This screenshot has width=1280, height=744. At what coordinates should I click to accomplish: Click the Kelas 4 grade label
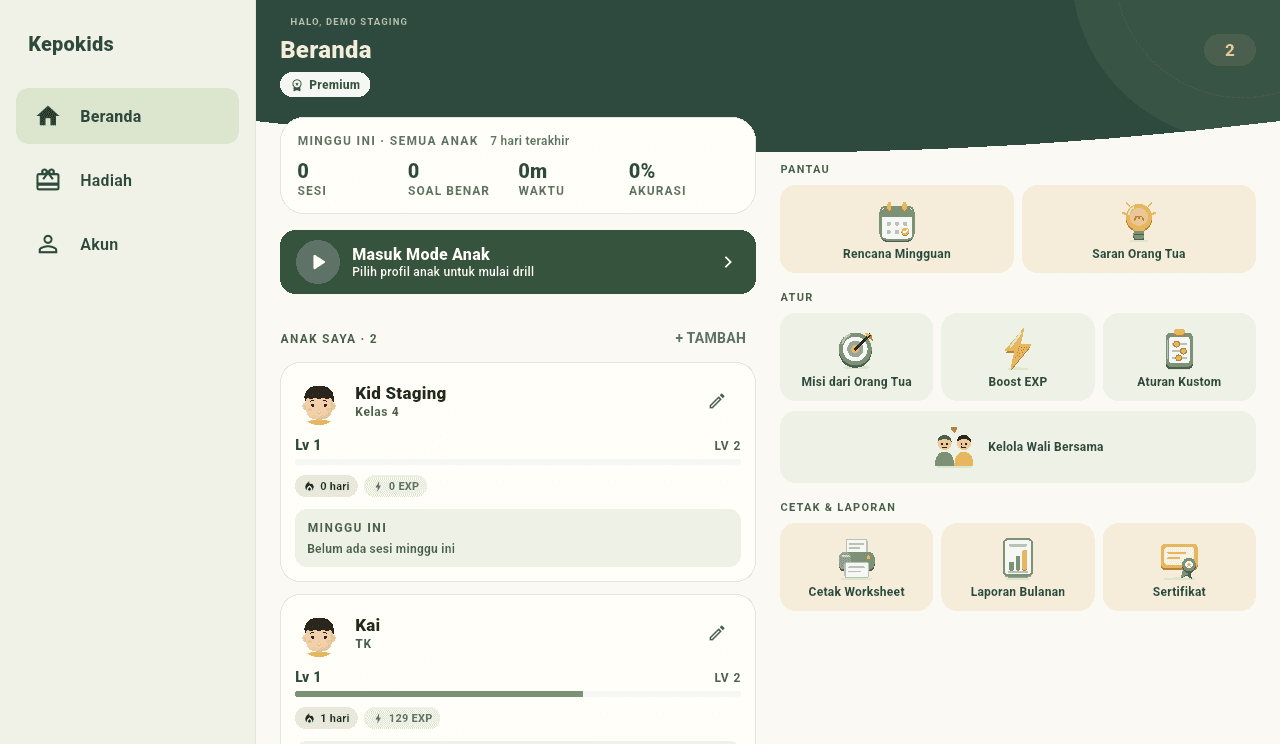pyautogui.click(x=377, y=412)
